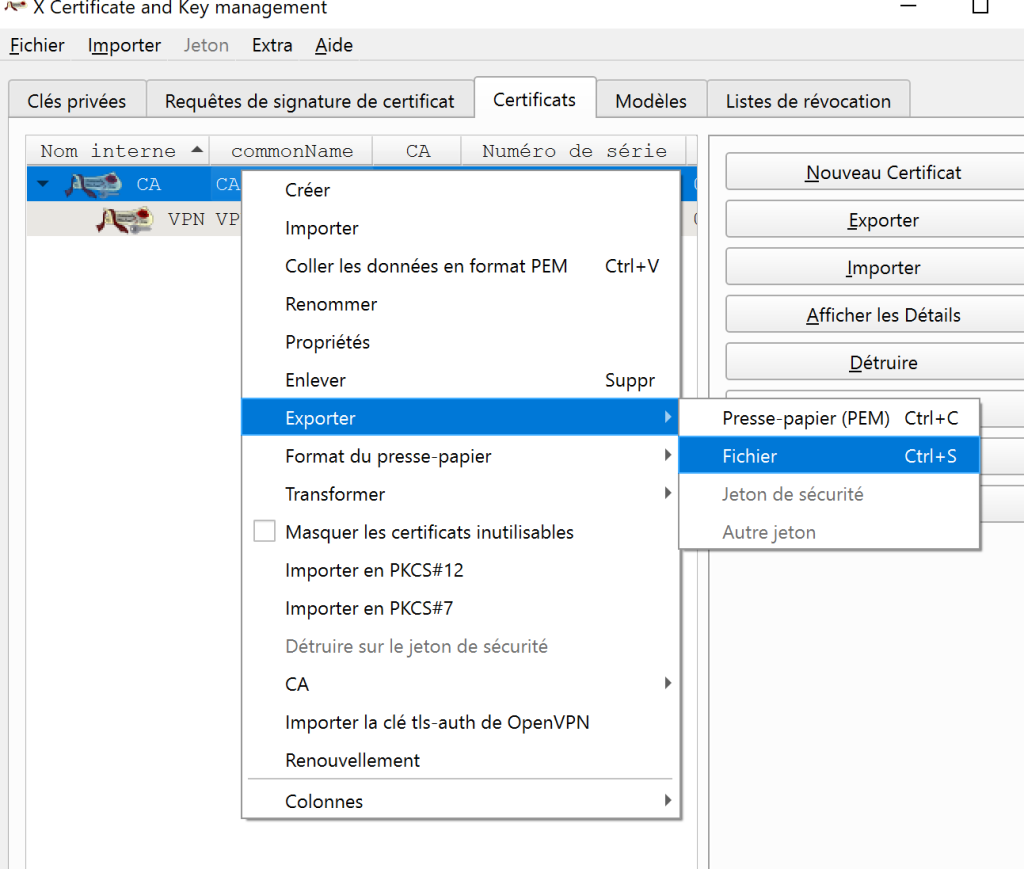
Task: Click the XCA application icon in title bar
Action: pyautogui.click(x=15, y=8)
